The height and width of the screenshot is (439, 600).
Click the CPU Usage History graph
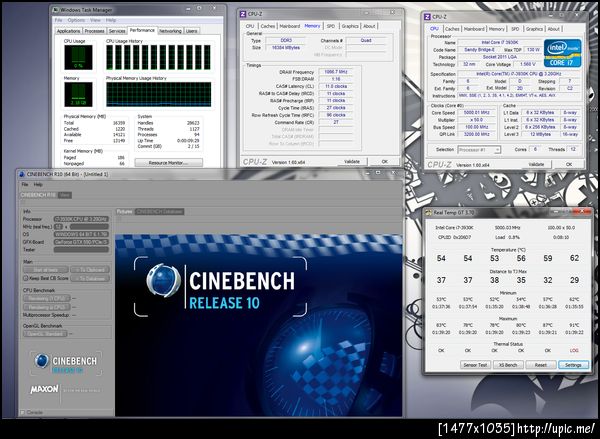[x=158, y=57]
